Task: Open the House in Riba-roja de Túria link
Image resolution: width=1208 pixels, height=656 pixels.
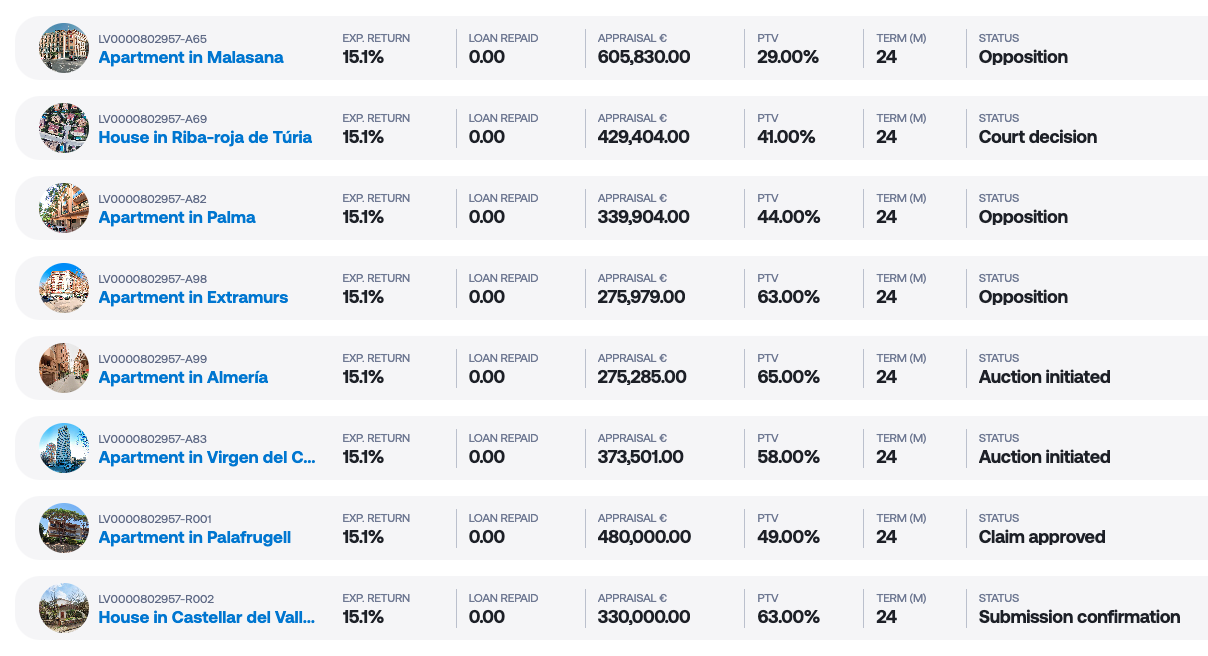Action: pyautogui.click(x=205, y=138)
